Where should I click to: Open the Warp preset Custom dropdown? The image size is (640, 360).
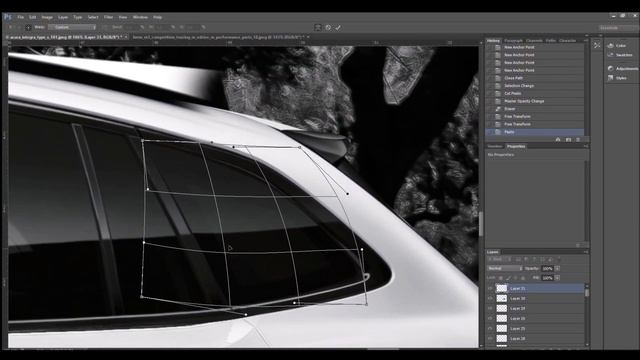72,27
